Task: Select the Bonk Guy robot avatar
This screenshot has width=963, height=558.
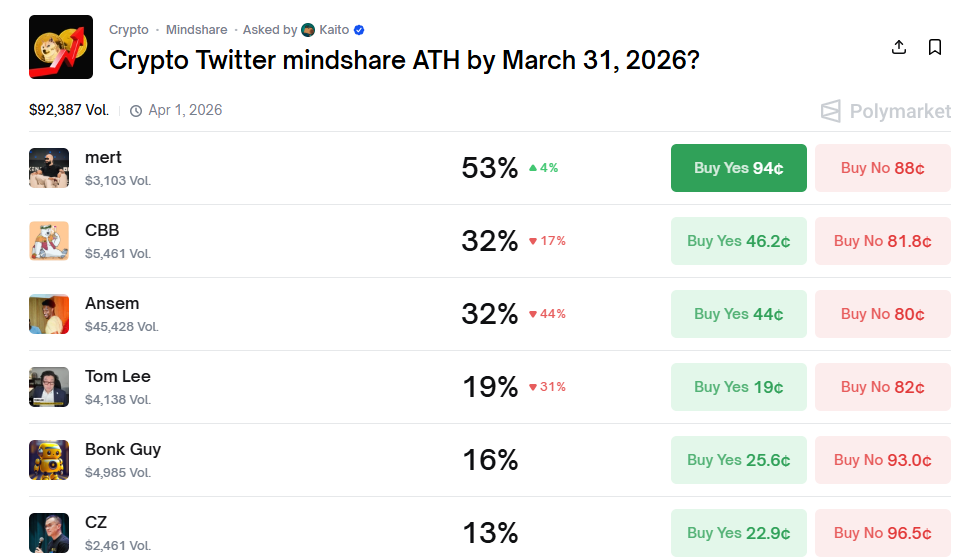Action: click(x=49, y=460)
